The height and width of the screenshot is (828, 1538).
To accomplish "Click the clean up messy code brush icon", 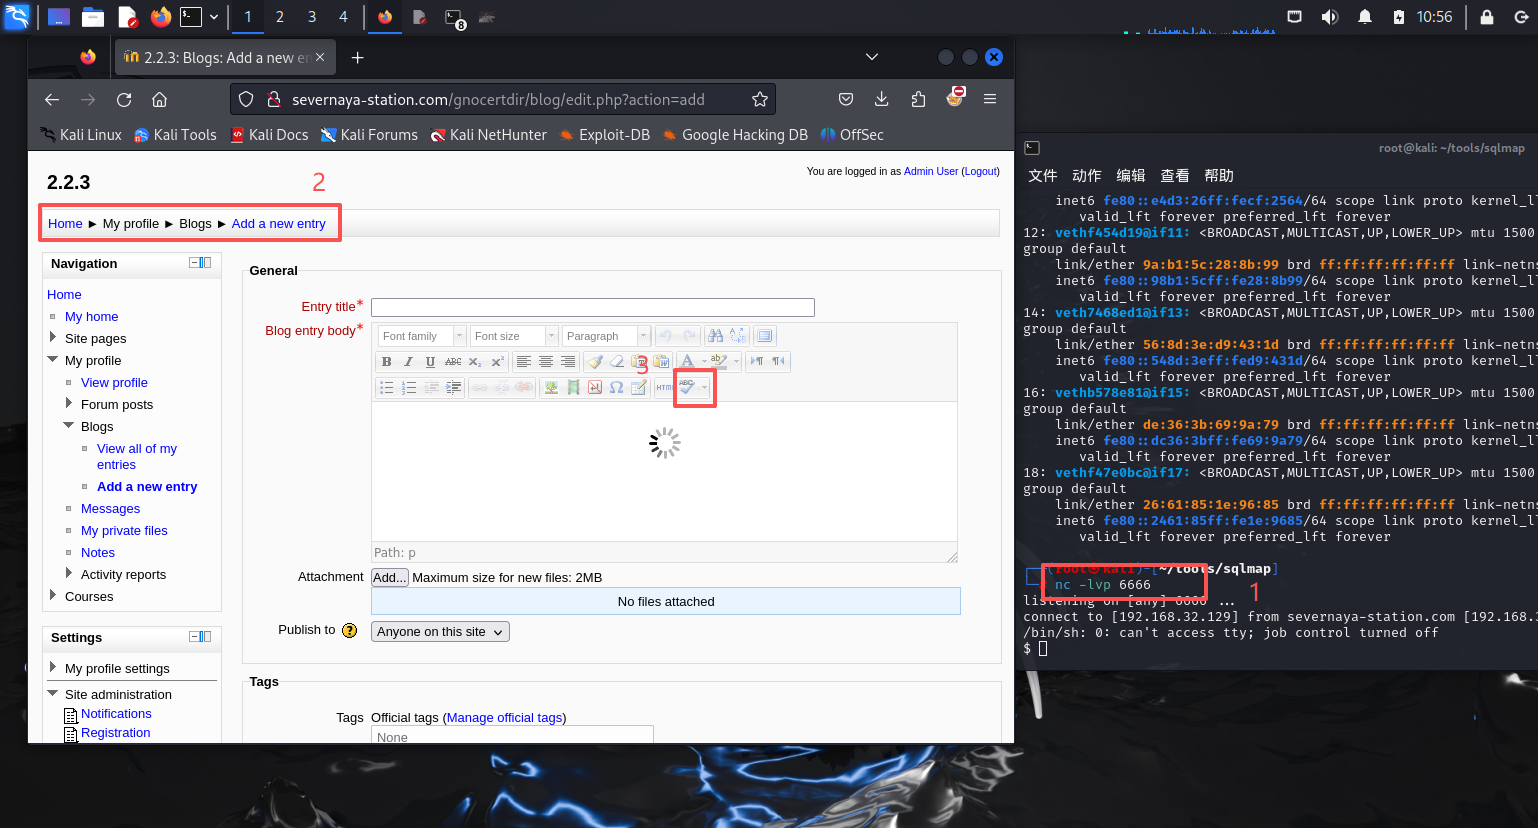I will click(x=595, y=362).
